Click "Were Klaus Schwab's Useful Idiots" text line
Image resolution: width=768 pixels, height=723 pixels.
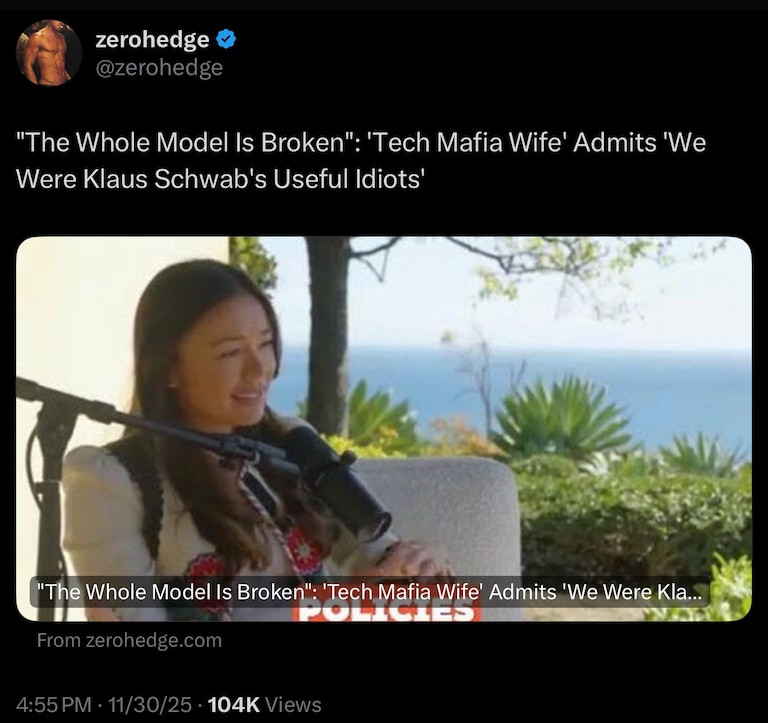[220, 179]
